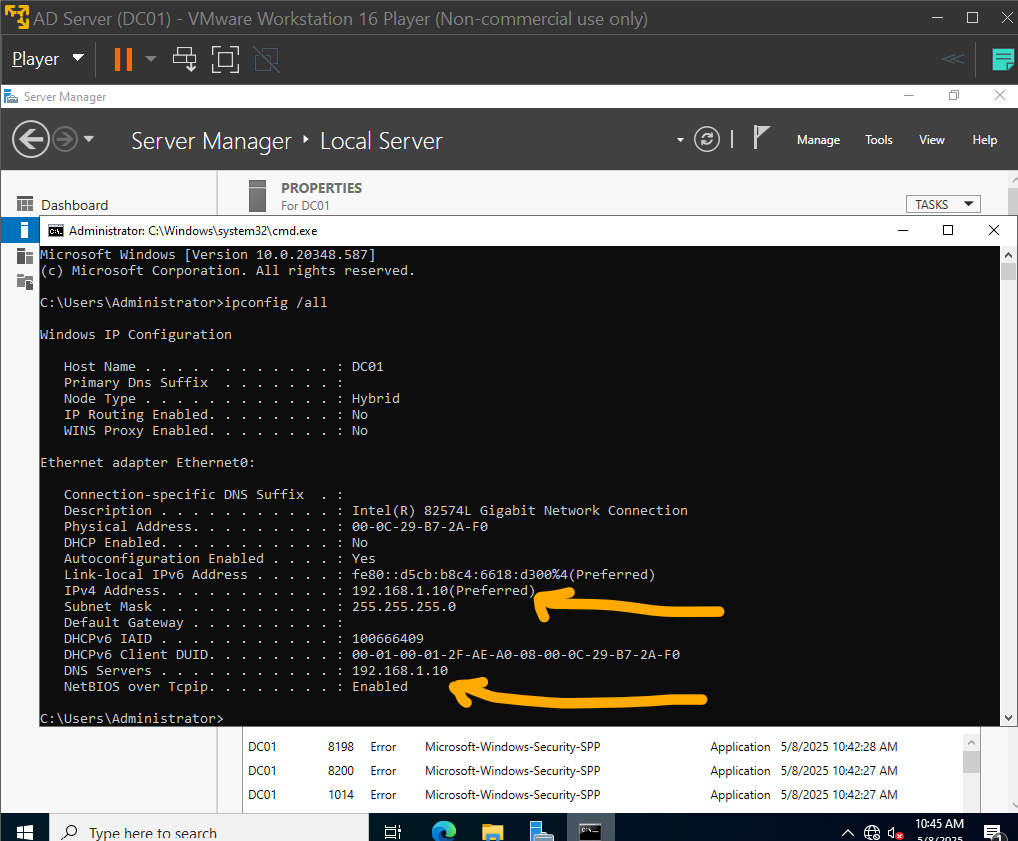The width and height of the screenshot is (1018, 841).
Task: Click the Local Server breadcrumb
Action: (381, 141)
